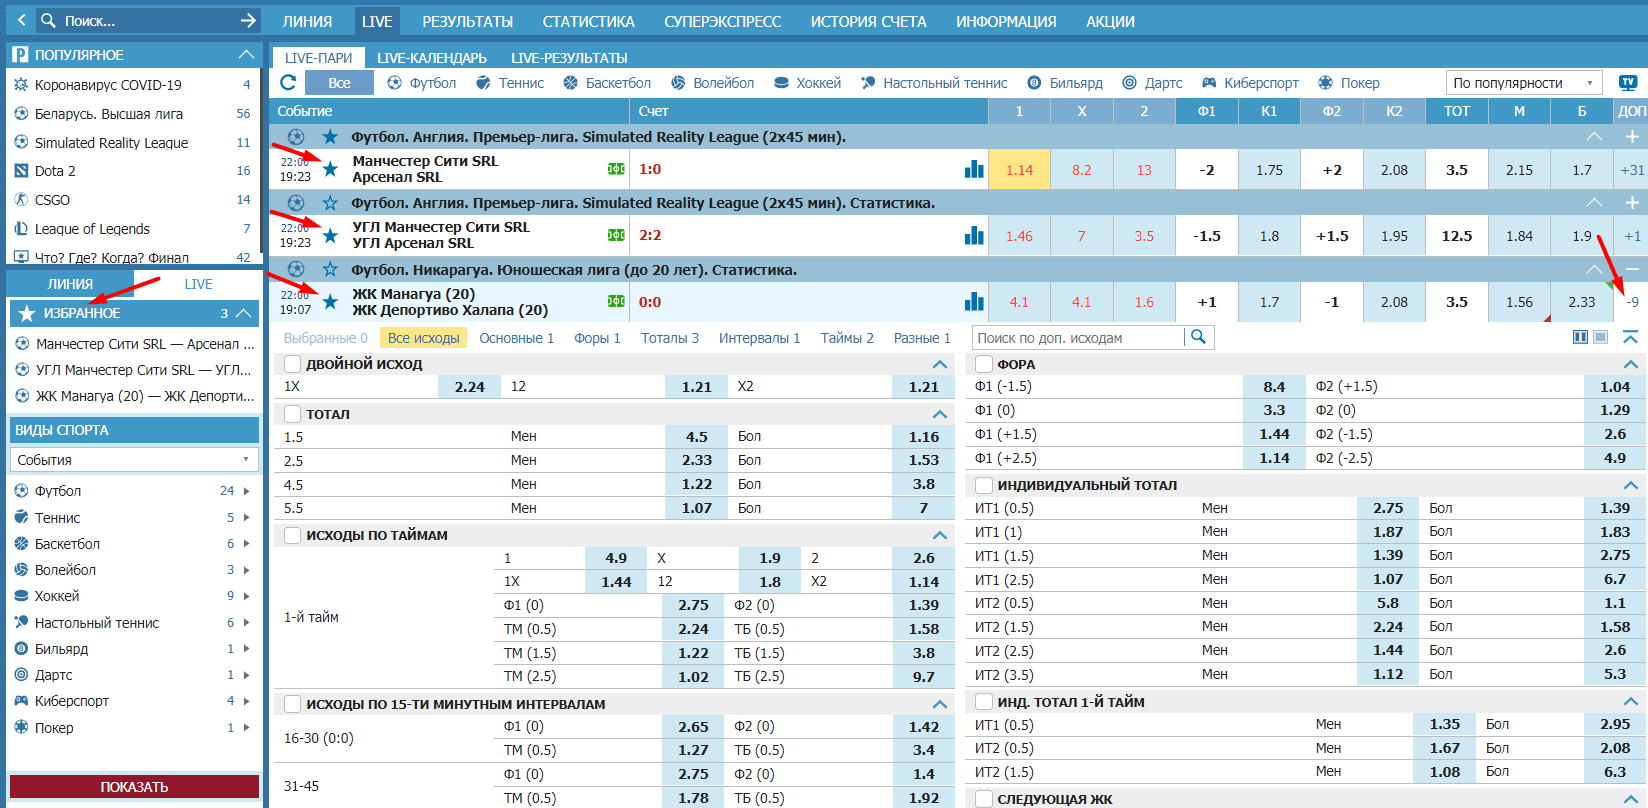Toggle favorite star for Манчестер Сити SRL match
This screenshot has height=808, width=1648.
click(x=330, y=169)
